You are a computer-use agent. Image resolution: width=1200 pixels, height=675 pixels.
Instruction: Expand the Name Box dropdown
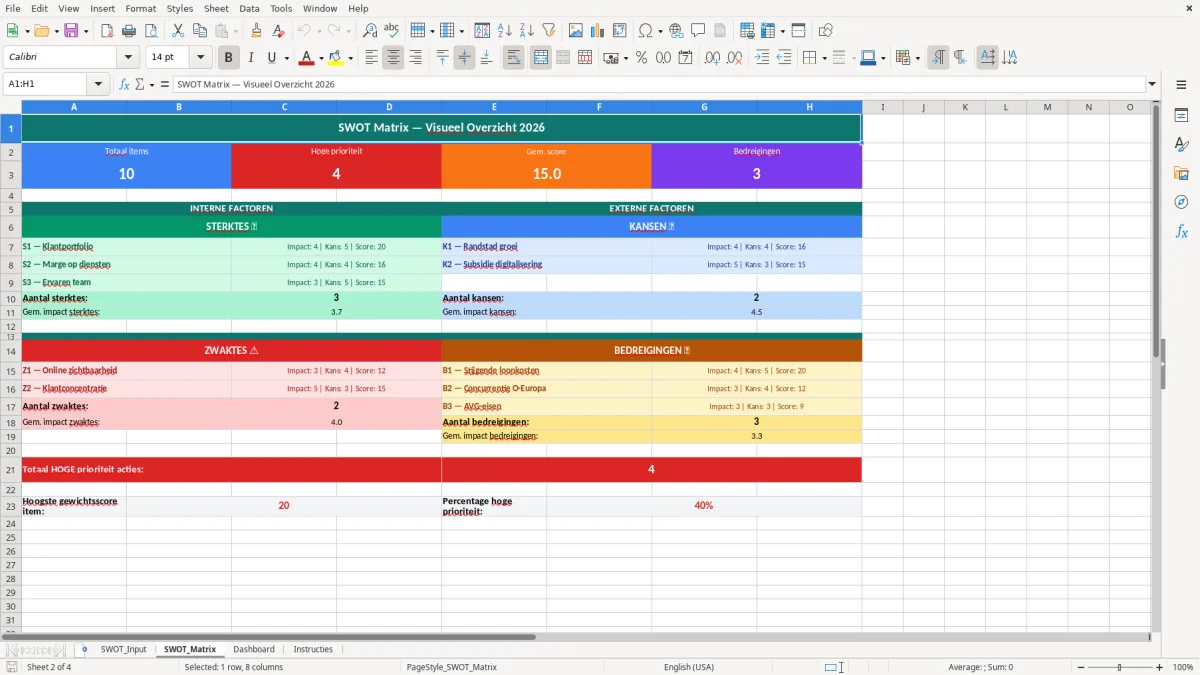(x=98, y=84)
